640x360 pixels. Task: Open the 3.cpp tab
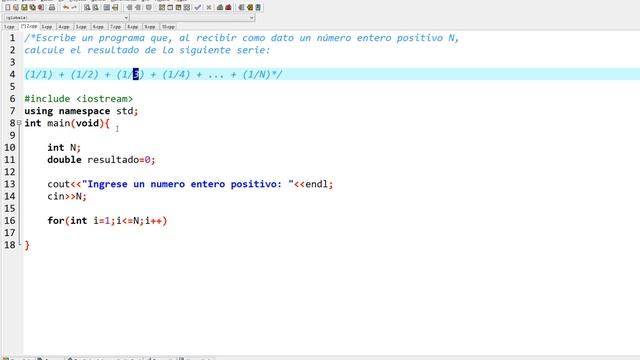tap(47, 27)
